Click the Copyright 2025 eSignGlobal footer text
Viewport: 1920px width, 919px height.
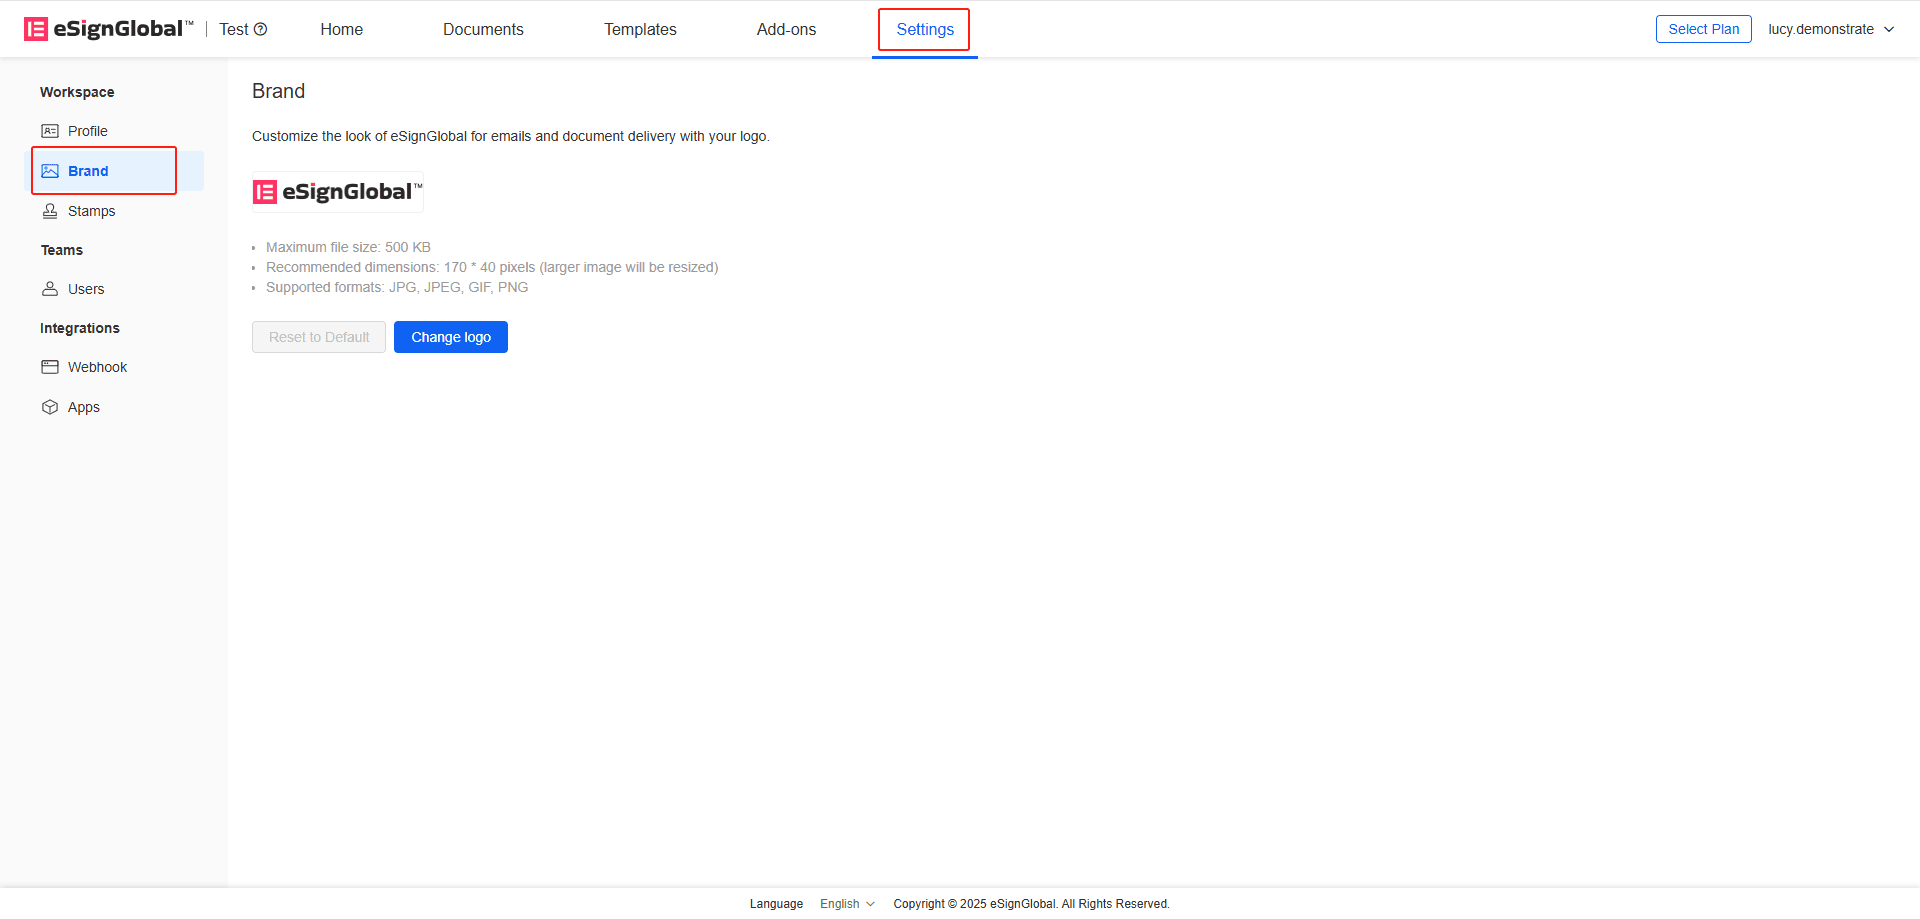point(1031,904)
